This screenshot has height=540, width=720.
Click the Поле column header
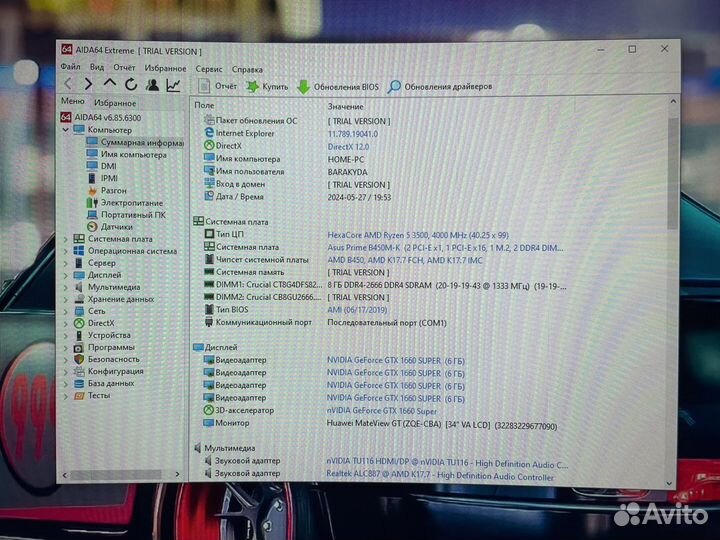pyautogui.click(x=204, y=105)
